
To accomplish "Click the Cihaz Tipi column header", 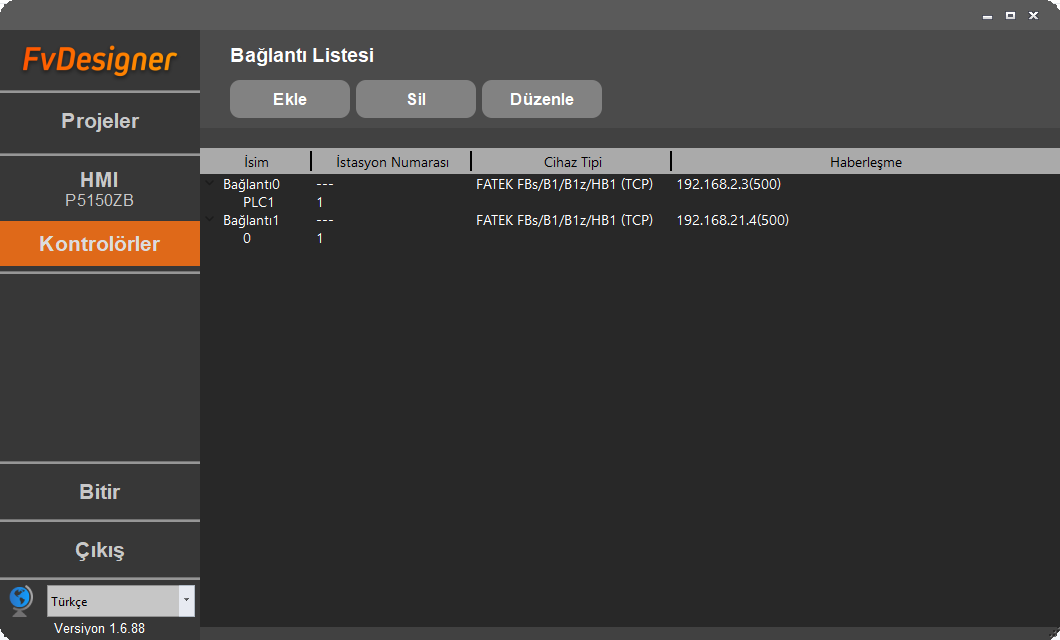I will (572, 162).
